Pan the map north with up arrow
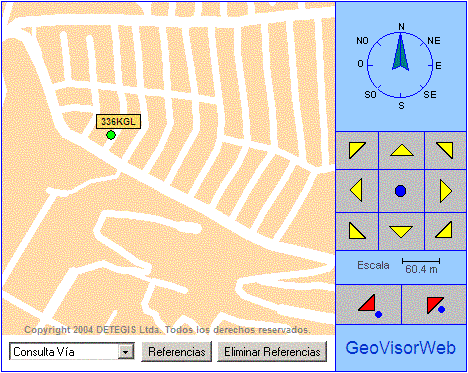Viewport: 468px width, 373px height. click(x=402, y=151)
